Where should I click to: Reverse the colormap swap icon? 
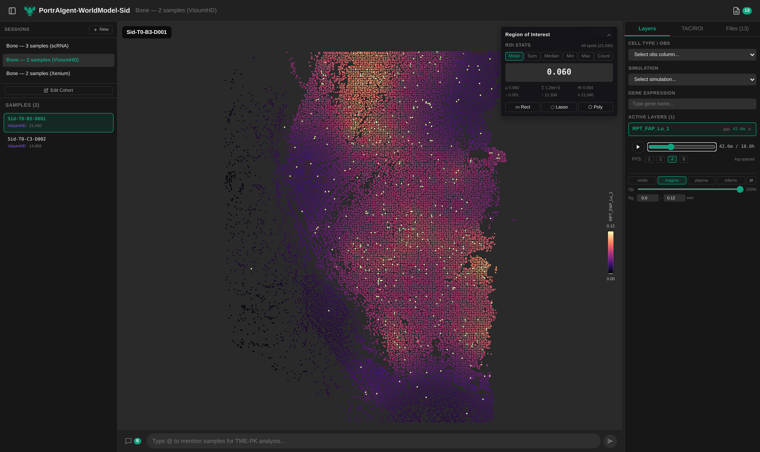pos(751,180)
